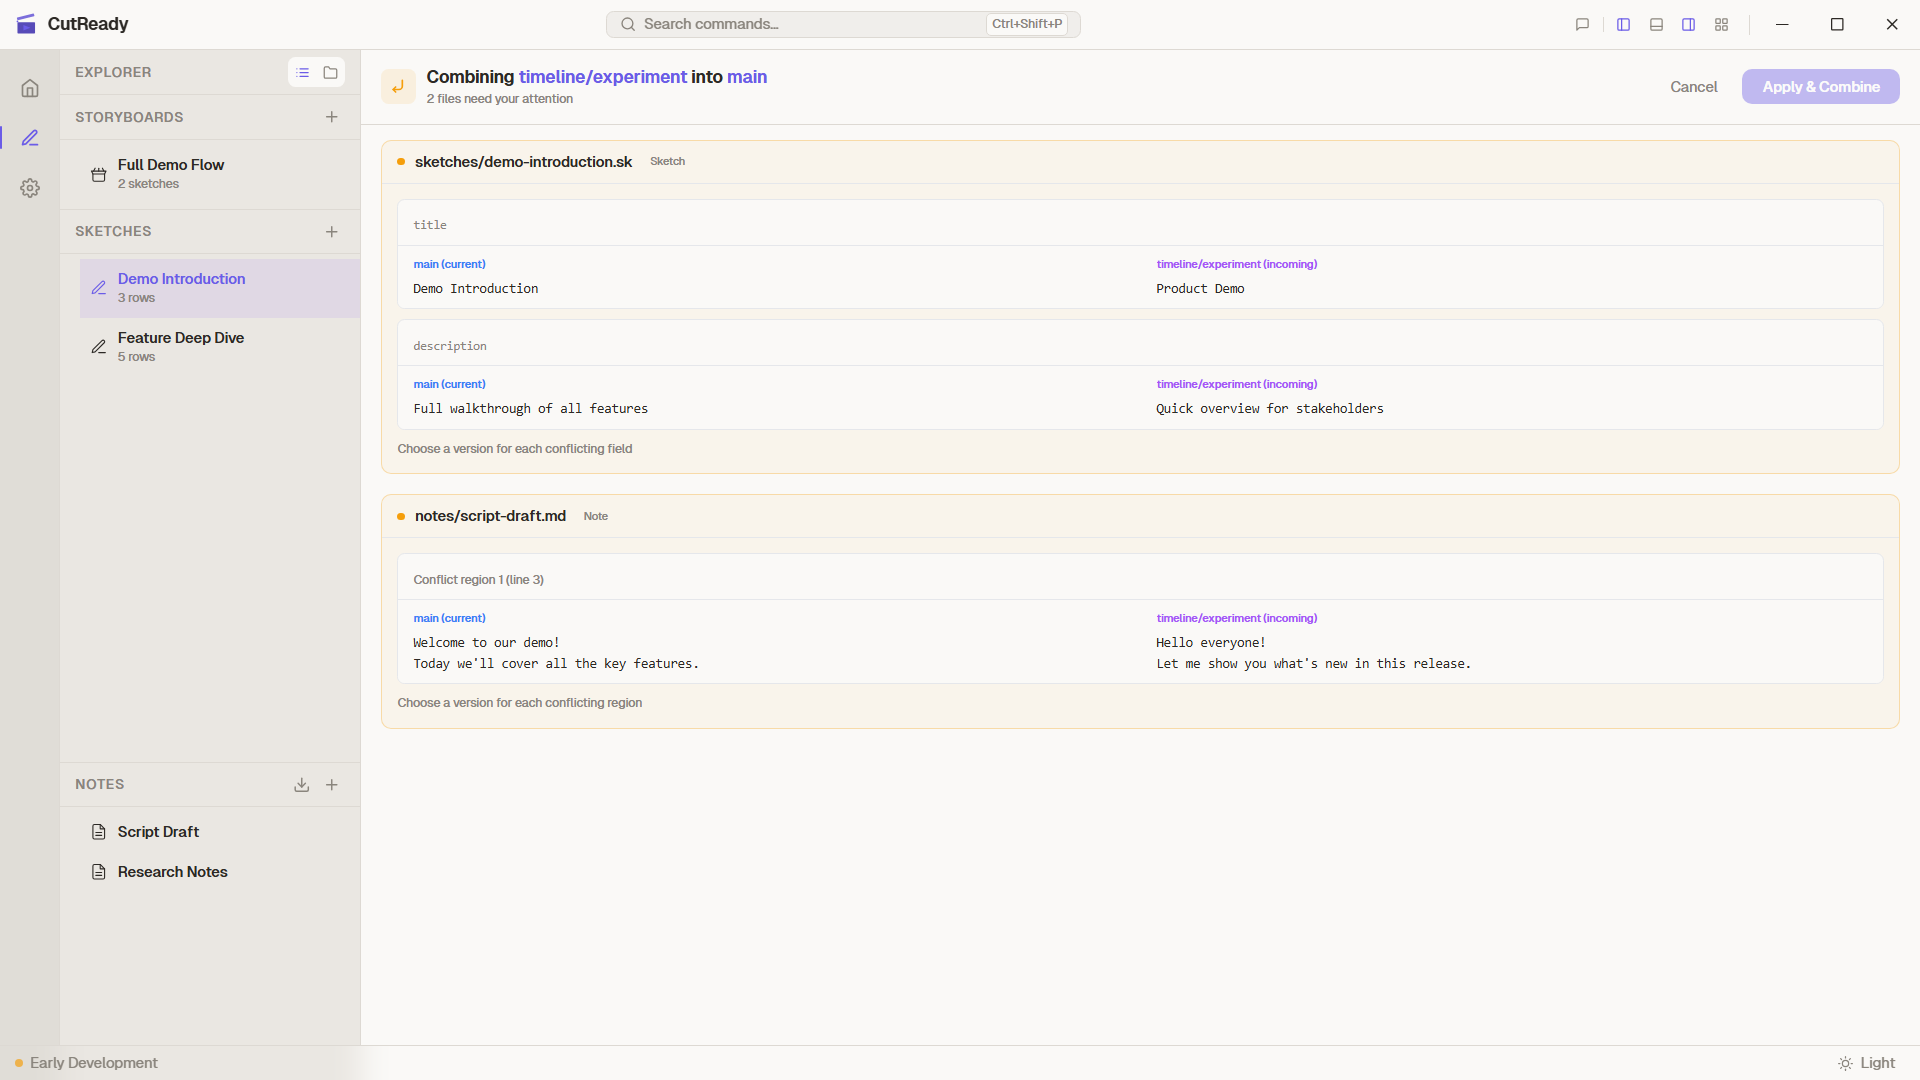Switch the explorer to list view mode
Image resolution: width=1920 pixels, height=1080 pixels.
coord(302,72)
